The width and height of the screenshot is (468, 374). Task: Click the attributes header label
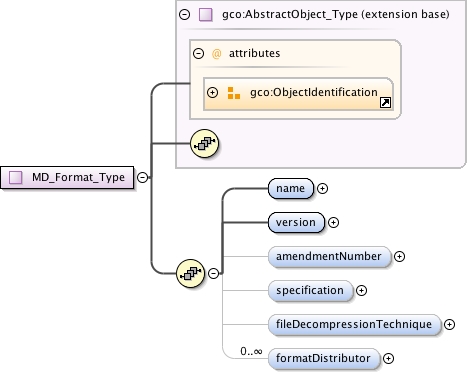click(254, 53)
